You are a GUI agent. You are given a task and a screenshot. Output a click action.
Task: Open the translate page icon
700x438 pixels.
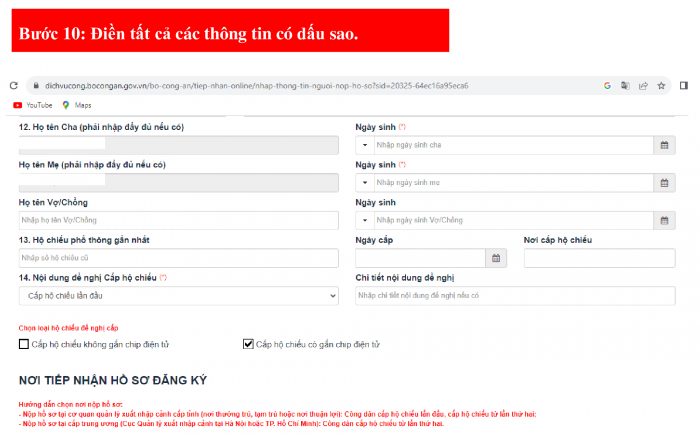point(625,86)
